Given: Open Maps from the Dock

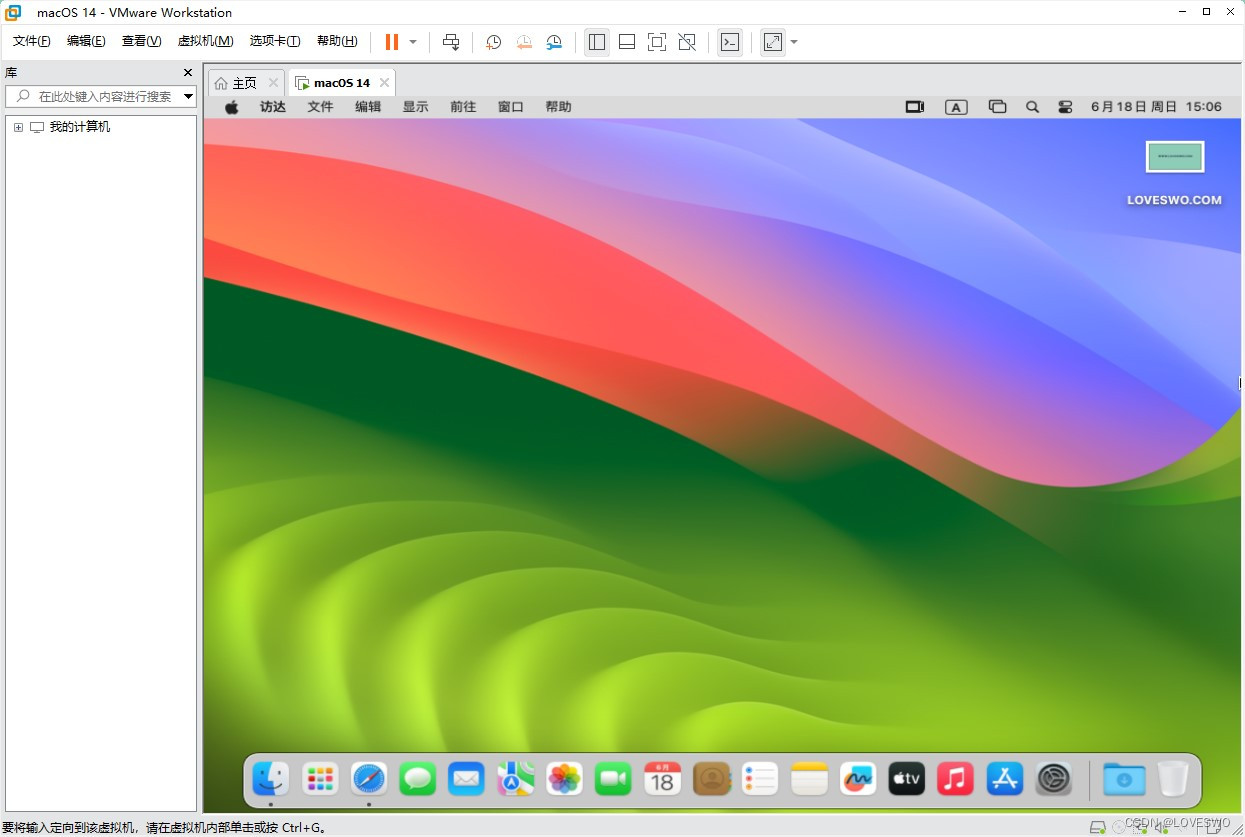Looking at the screenshot, I should pyautogui.click(x=516, y=778).
